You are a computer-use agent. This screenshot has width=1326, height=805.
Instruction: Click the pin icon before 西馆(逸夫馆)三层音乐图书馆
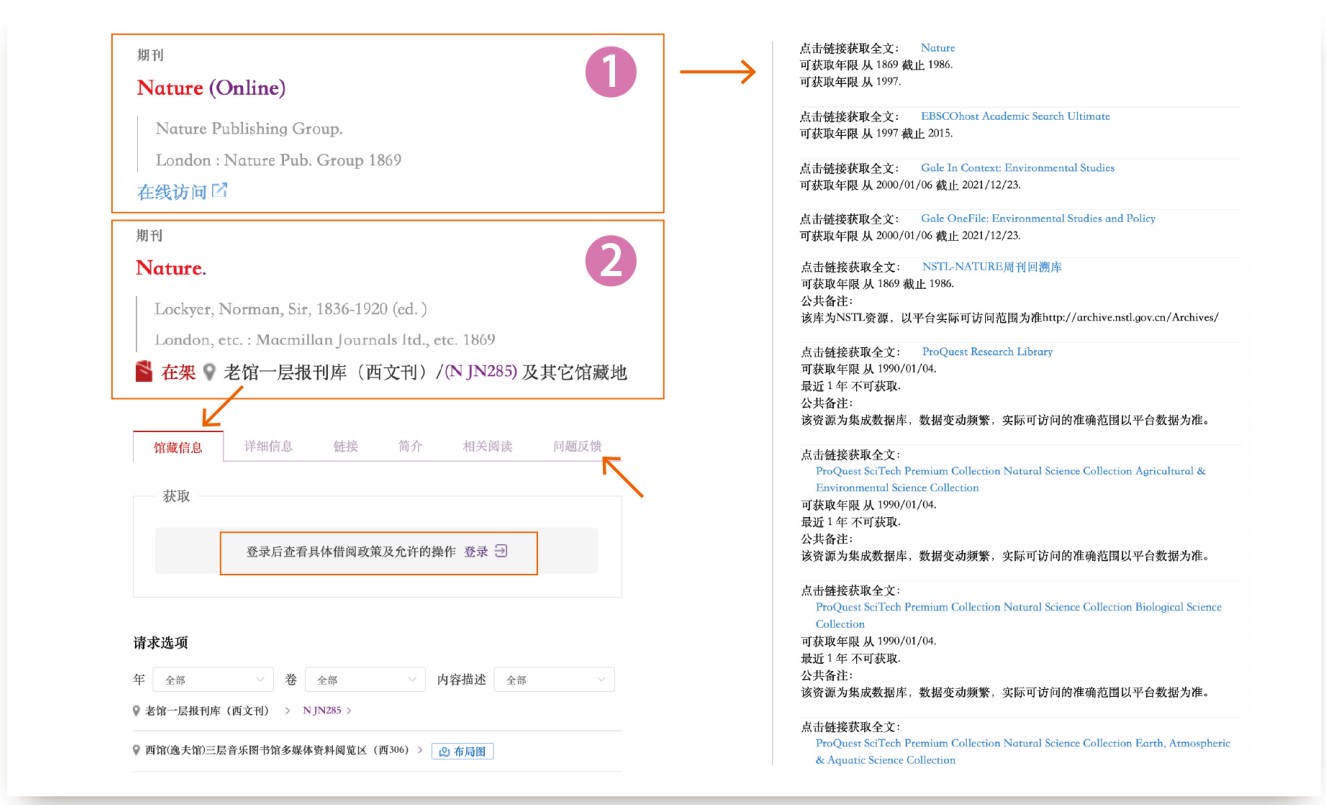136,751
